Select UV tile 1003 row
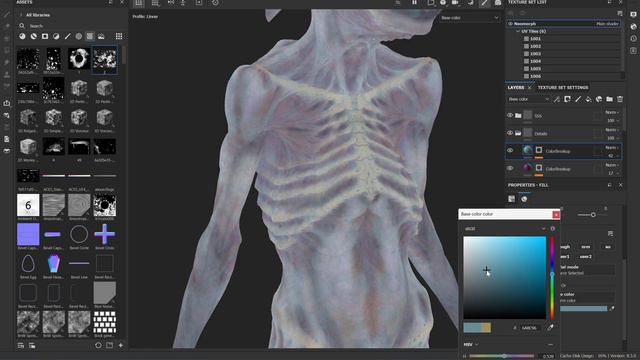Image resolution: width=640 pixels, height=360 pixels. click(571, 53)
